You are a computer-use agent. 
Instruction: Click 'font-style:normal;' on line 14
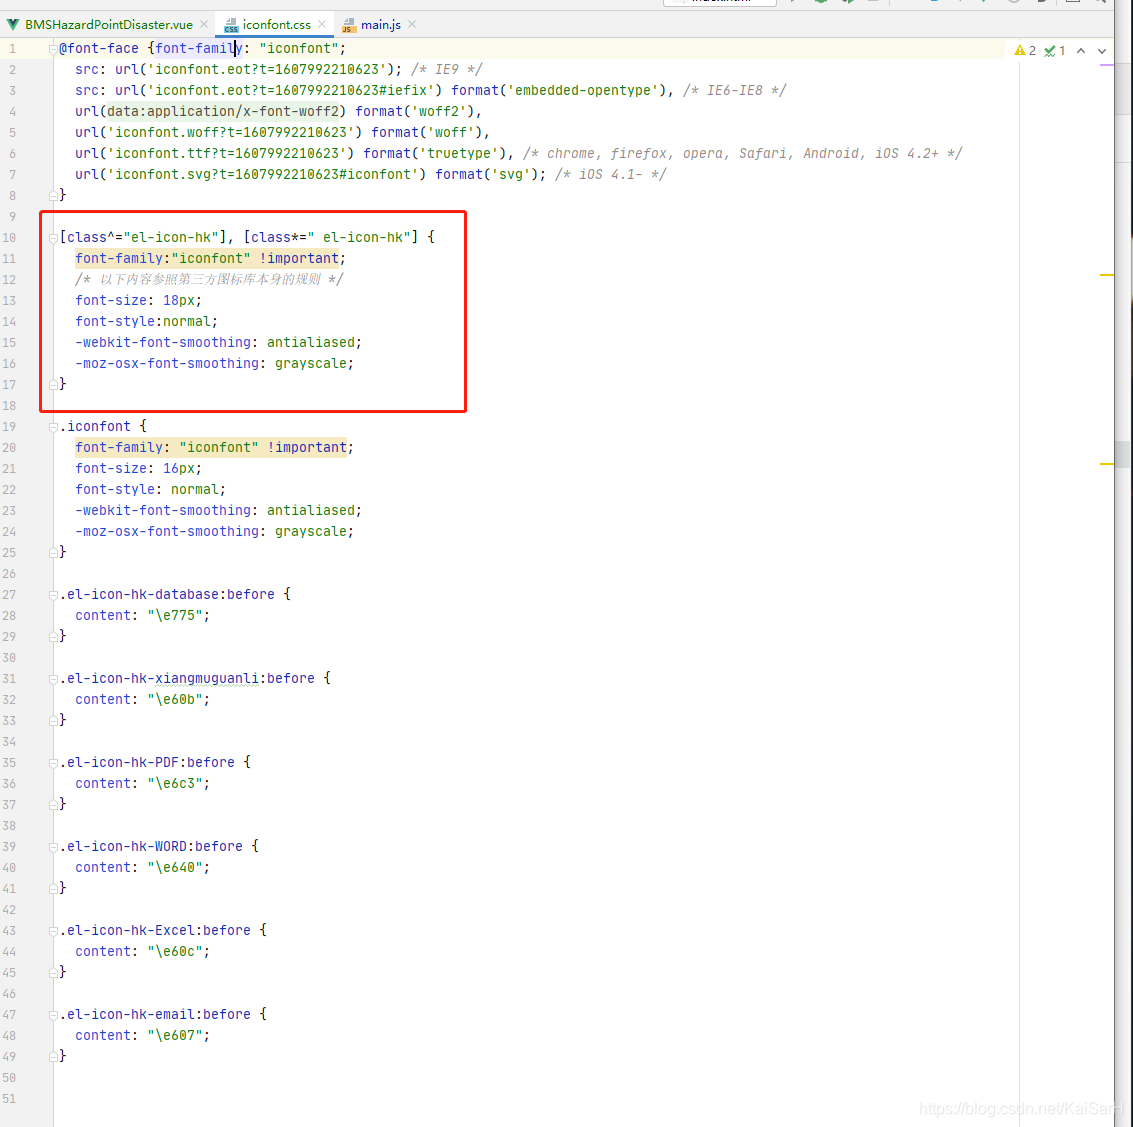coord(146,321)
